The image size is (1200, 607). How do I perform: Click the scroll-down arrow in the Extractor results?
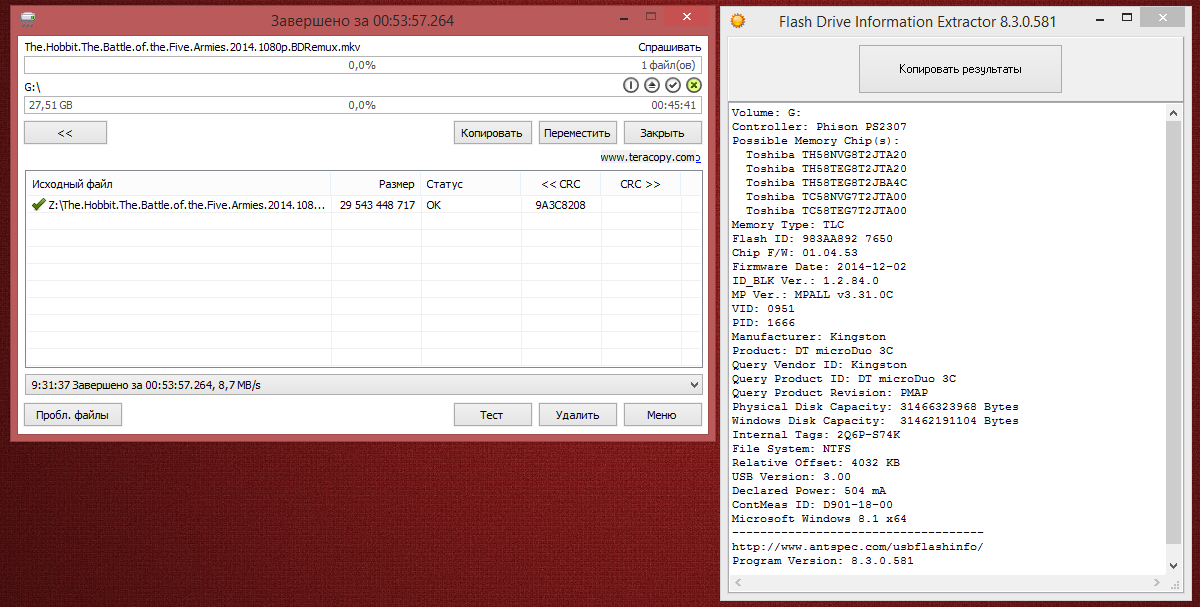click(x=1175, y=566)
